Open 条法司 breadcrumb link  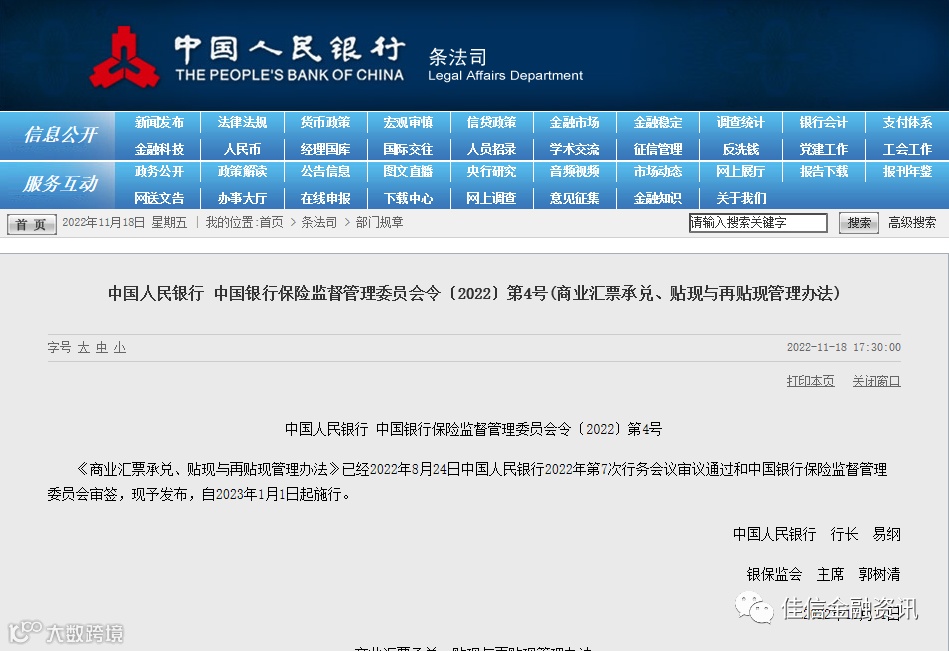tap(319, 223)
